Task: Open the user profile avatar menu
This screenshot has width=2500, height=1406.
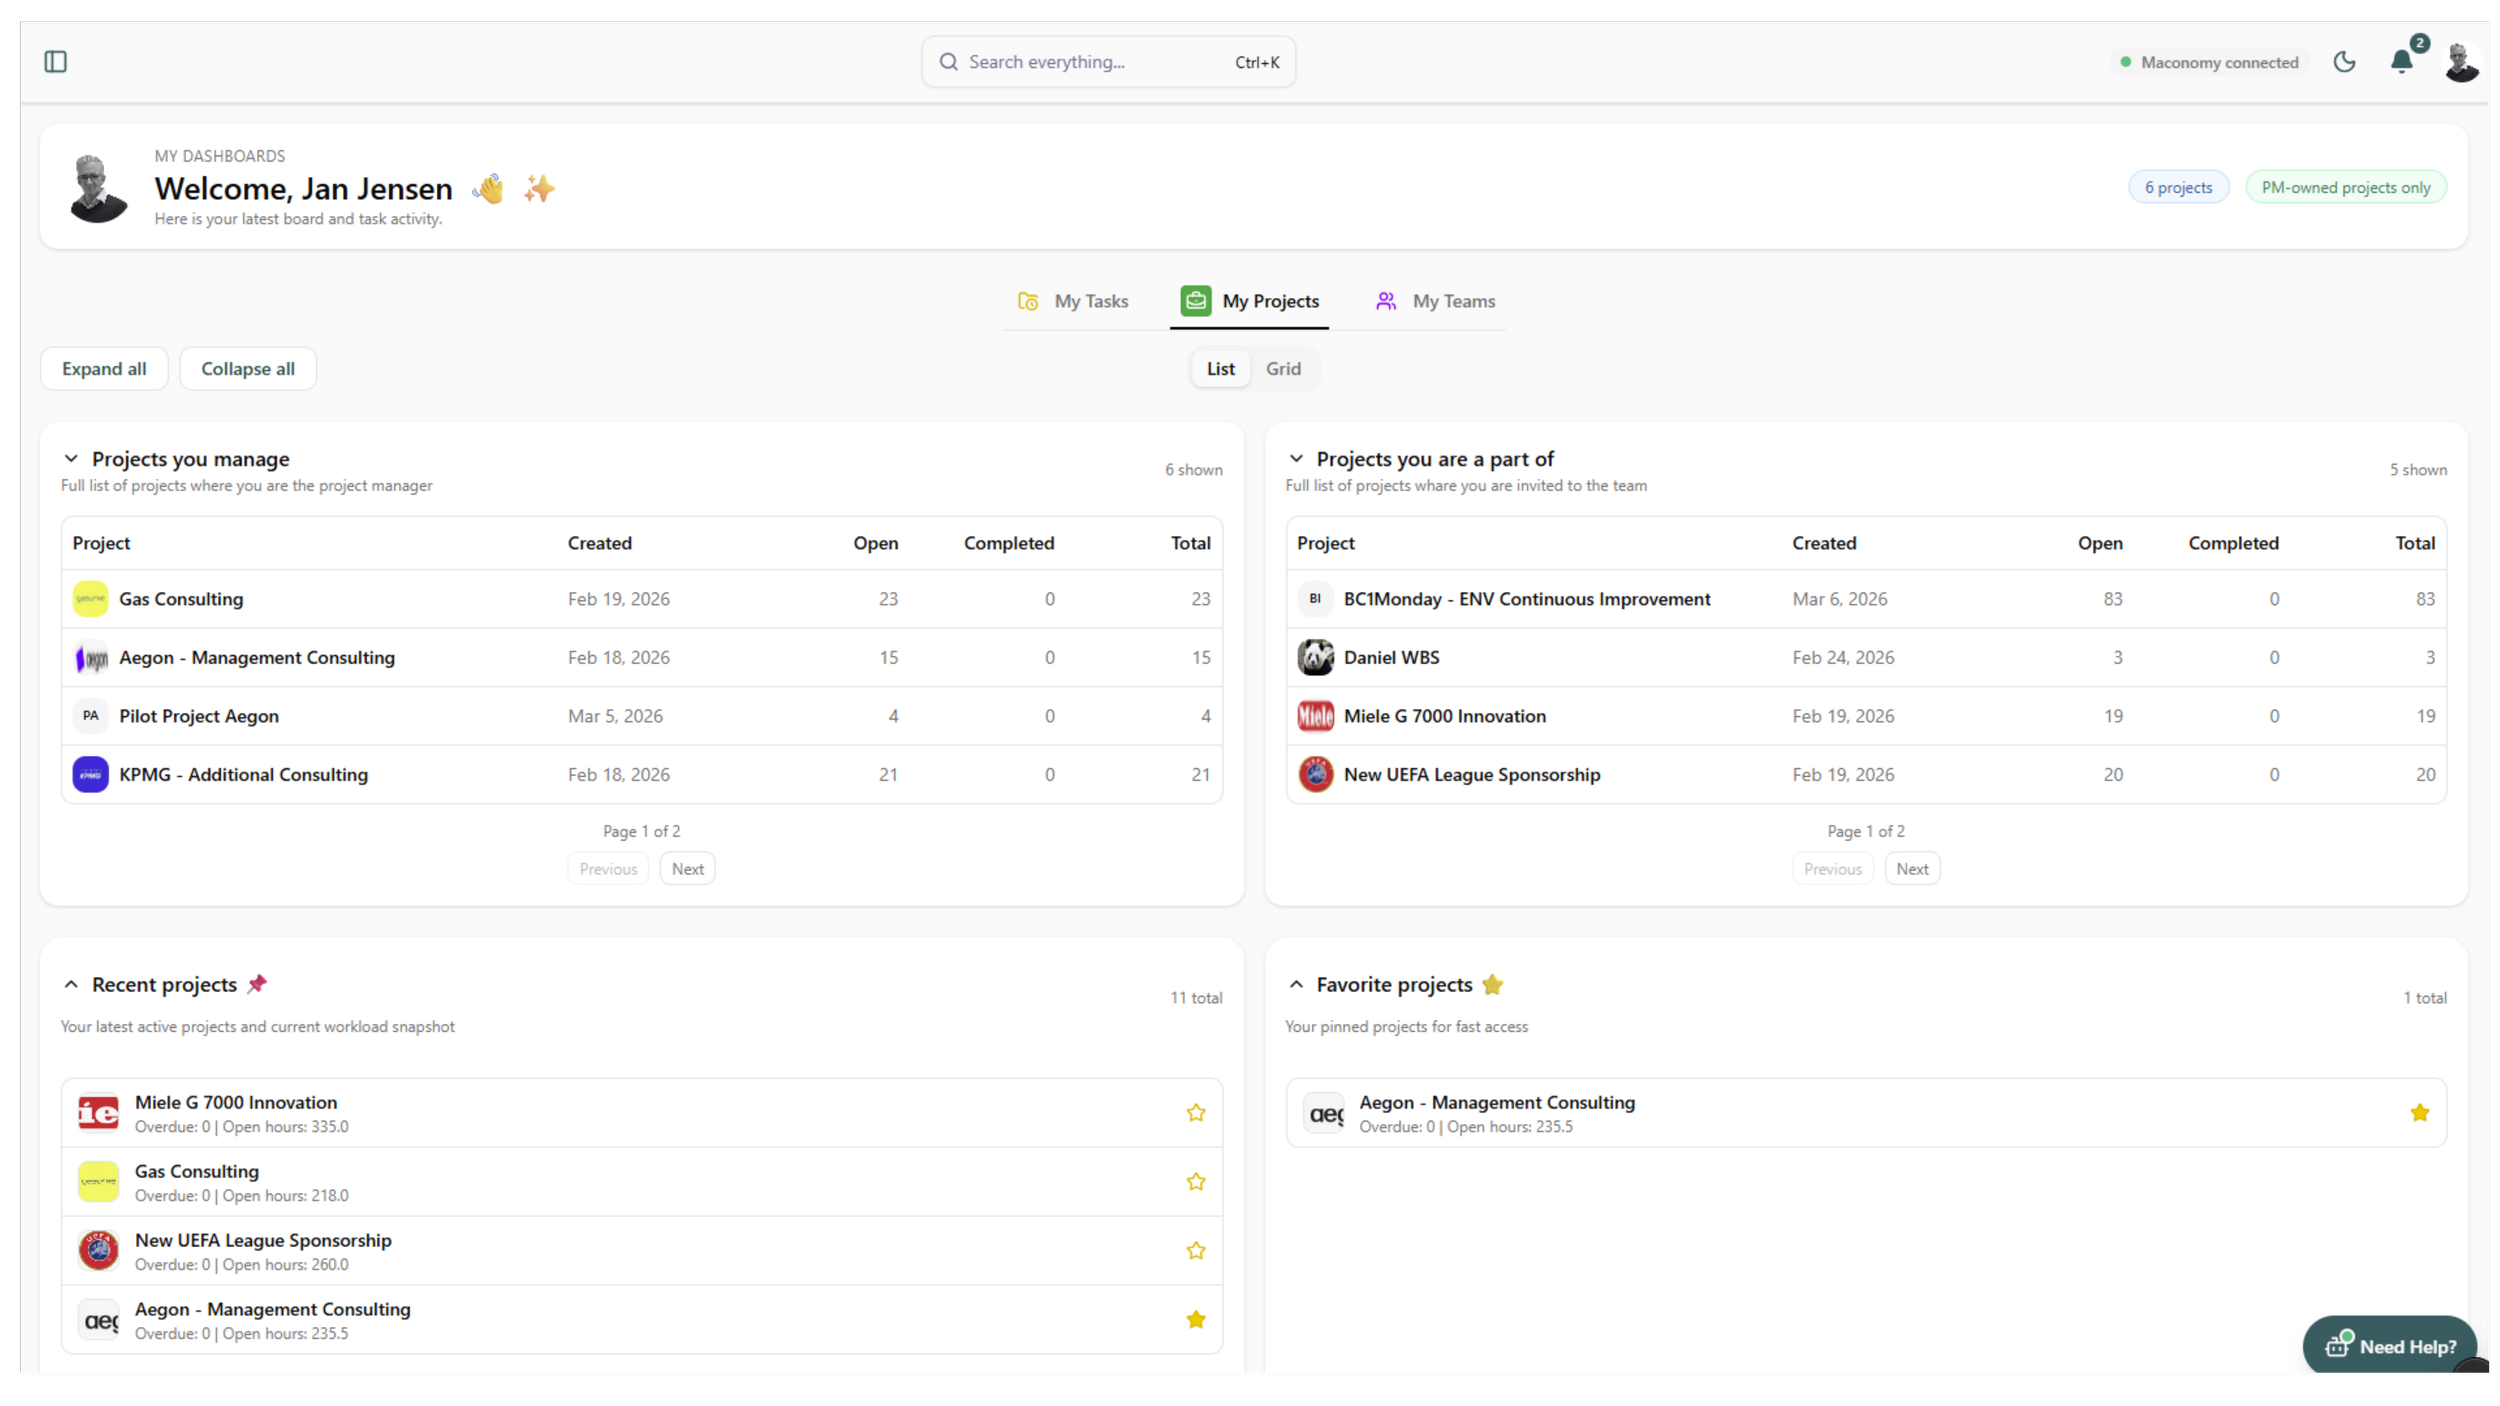Action: tap(2461, 62)
